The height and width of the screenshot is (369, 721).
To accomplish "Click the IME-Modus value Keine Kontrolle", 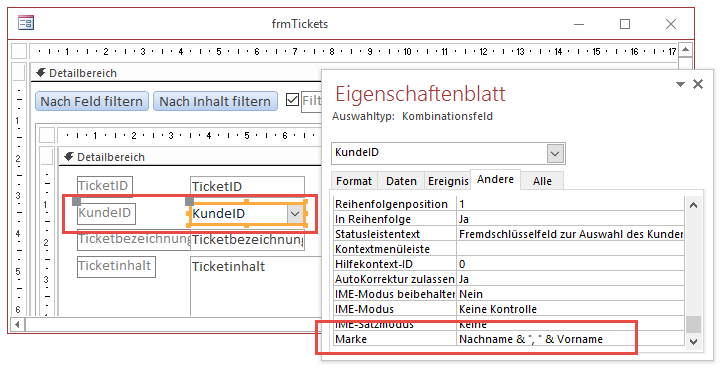I will pos(570,309).
